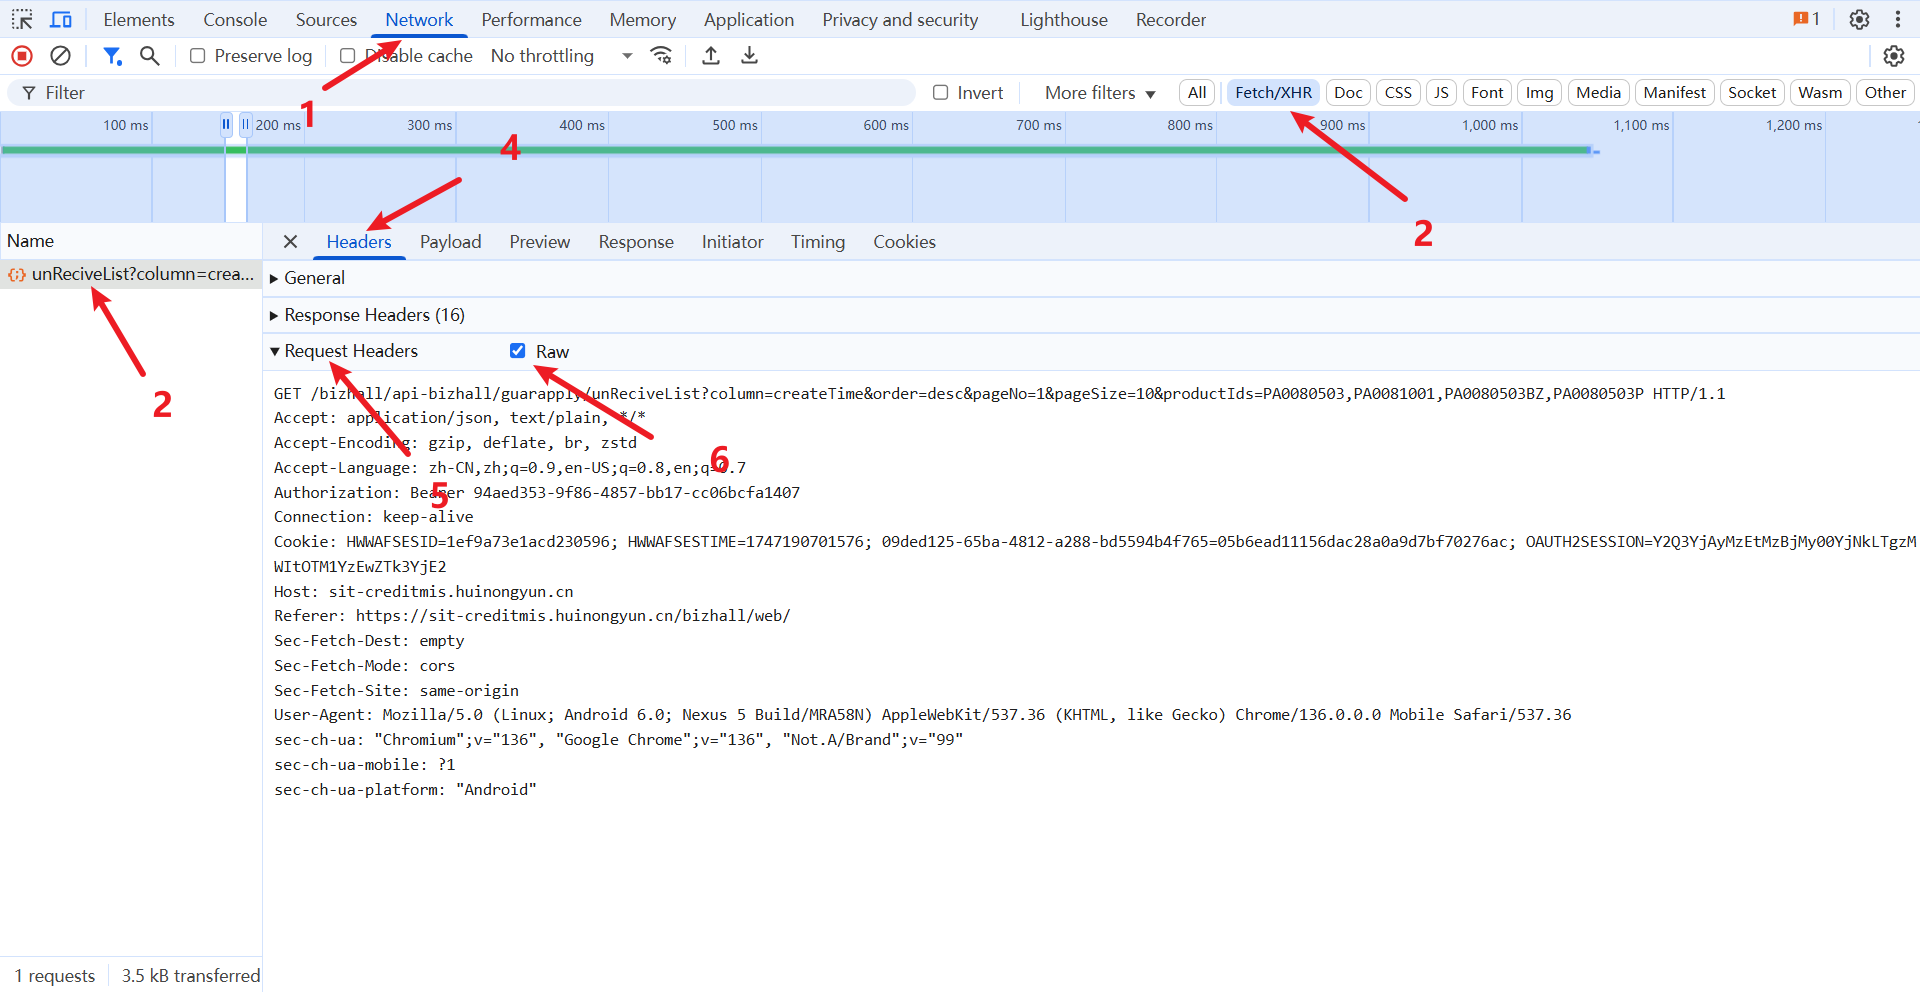Click the export HAR download icon
Image resolution: width=1920 pixels, height=992 pixels.
pos(749,56)
